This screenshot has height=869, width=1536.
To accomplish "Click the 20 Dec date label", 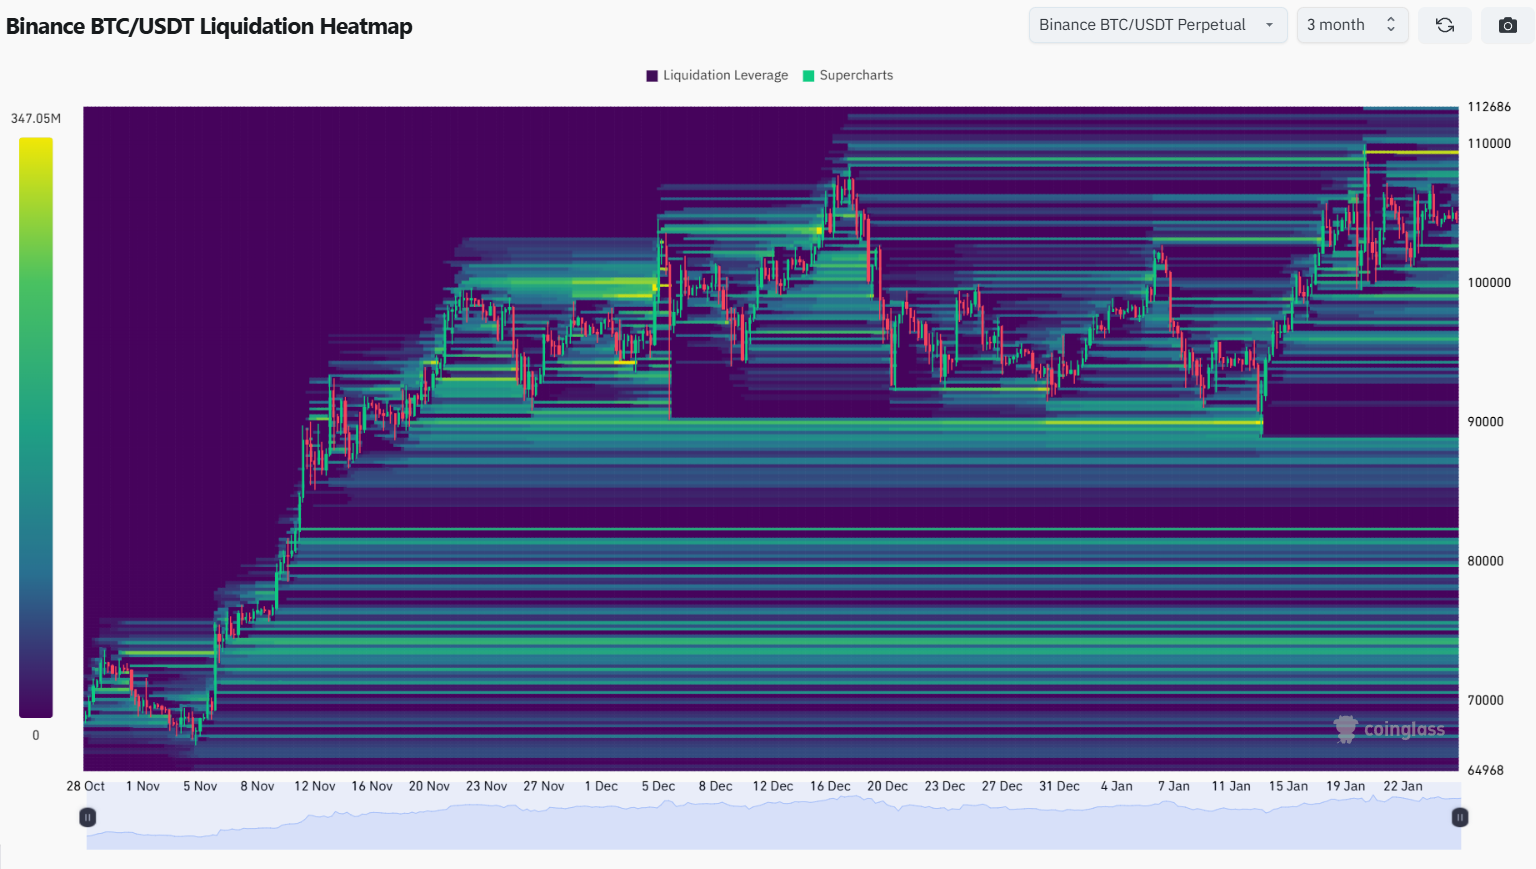I will click(x=888, y=786).
